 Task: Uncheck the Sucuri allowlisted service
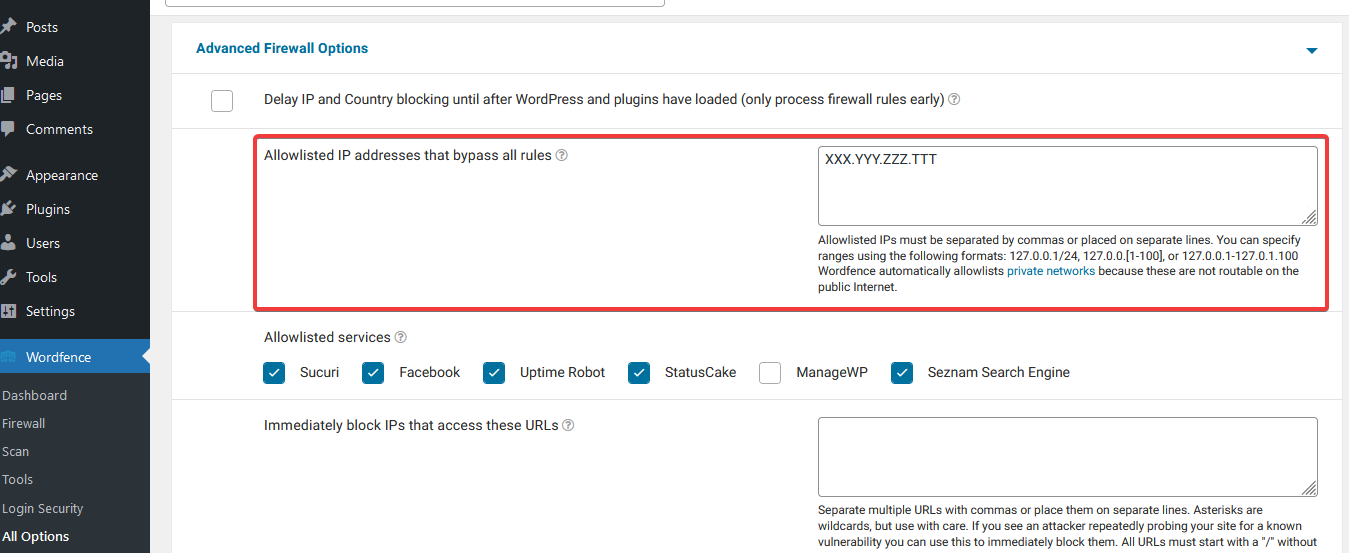click(x=274, y=373)
